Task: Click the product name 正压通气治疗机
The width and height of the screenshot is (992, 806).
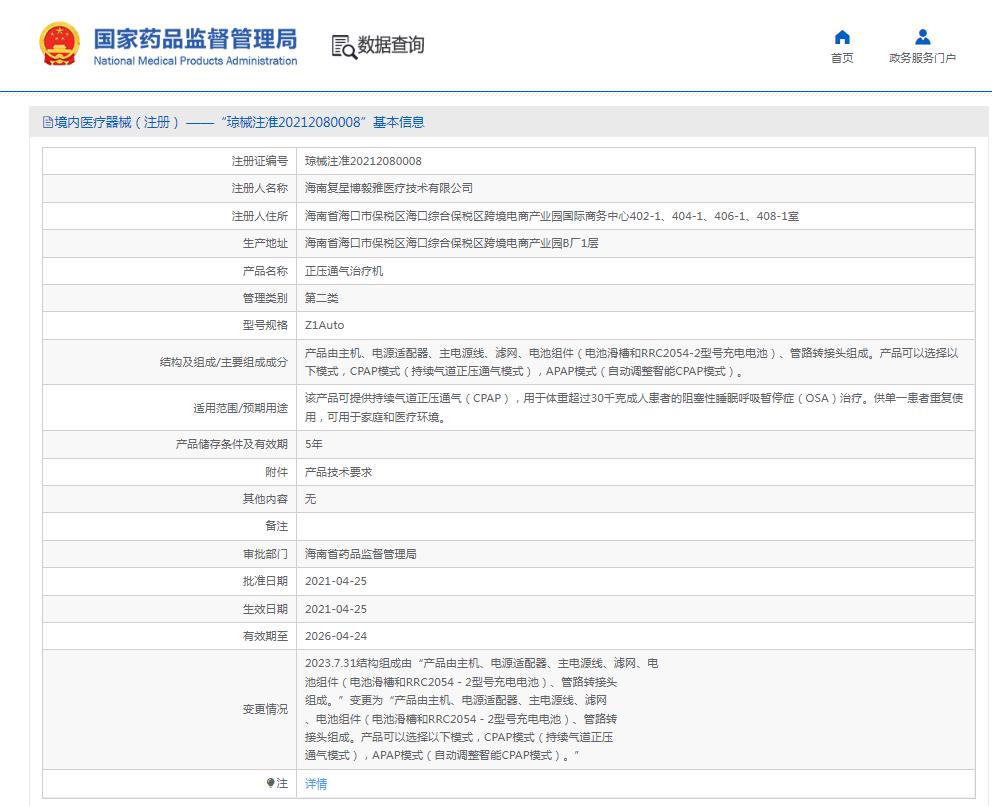Action: point(344,271)
